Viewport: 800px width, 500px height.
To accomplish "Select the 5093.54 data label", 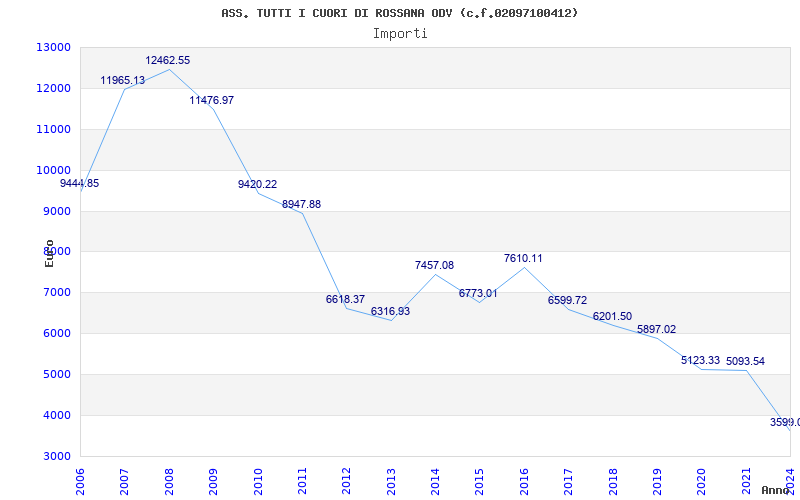I will tap(745, 361).
